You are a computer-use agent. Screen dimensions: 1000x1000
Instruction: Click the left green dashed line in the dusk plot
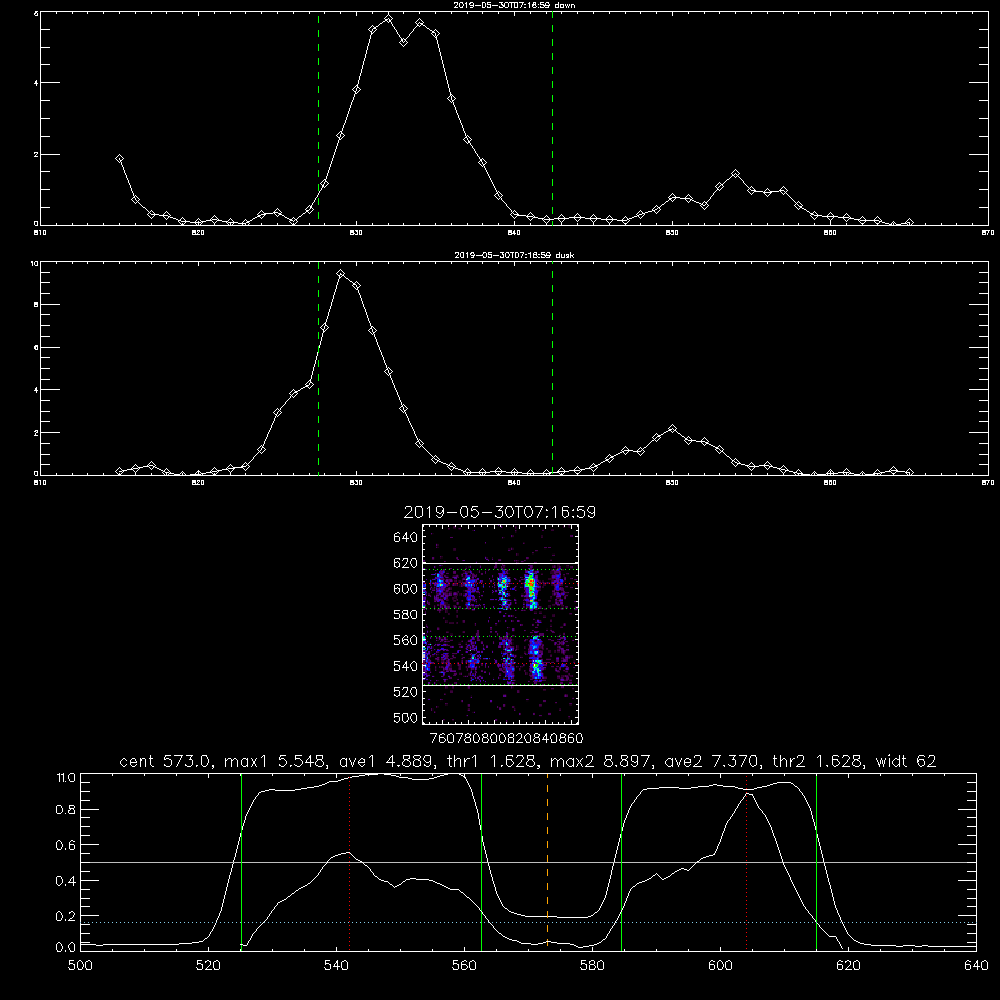[318, 369]
